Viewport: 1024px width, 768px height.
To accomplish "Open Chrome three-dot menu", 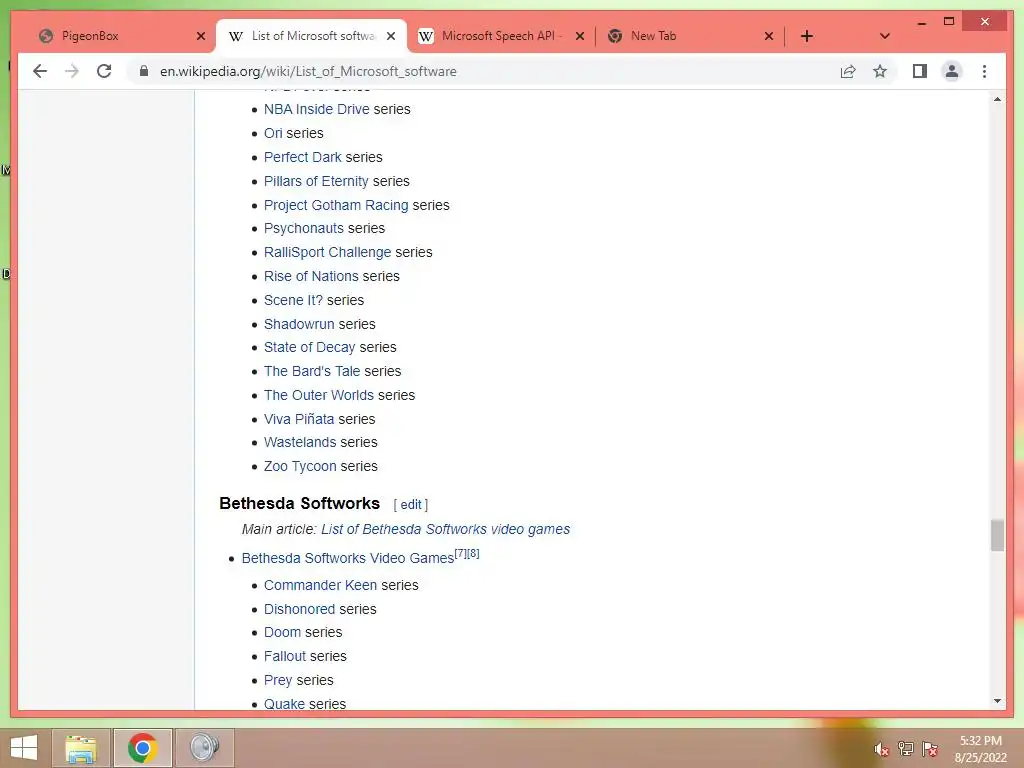I will tap(984, 71).
